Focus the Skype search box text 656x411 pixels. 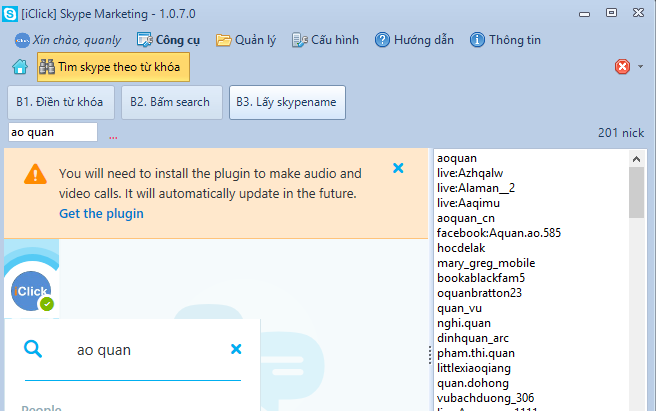104,350
